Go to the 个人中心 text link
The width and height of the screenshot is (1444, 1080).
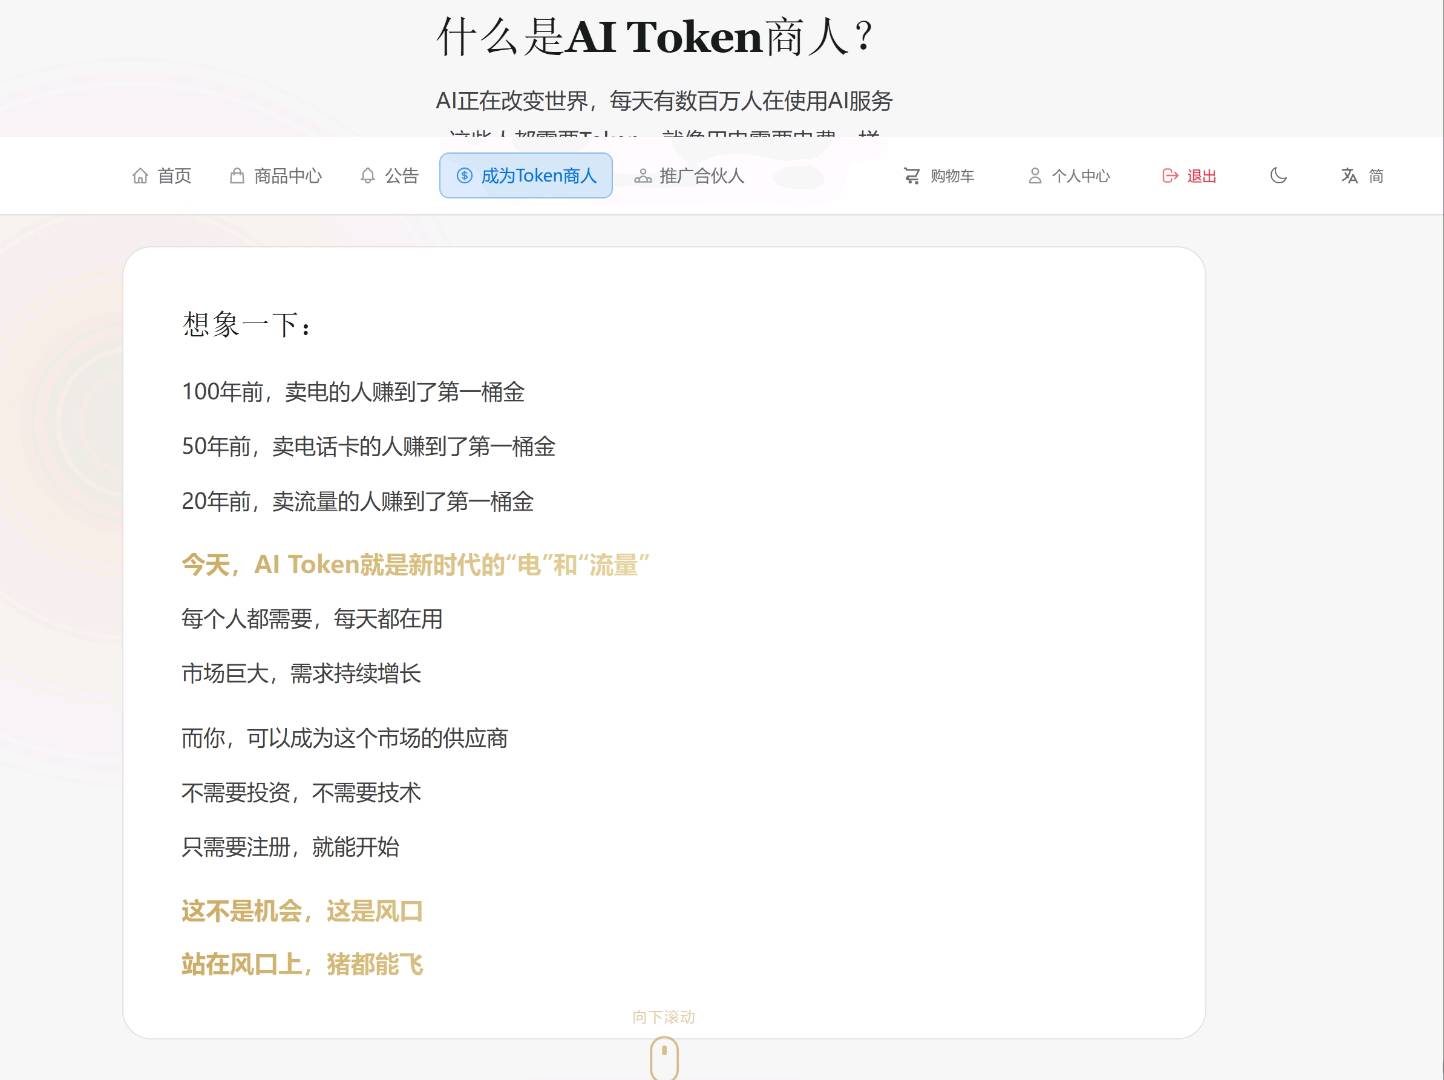pos(1081,176)
